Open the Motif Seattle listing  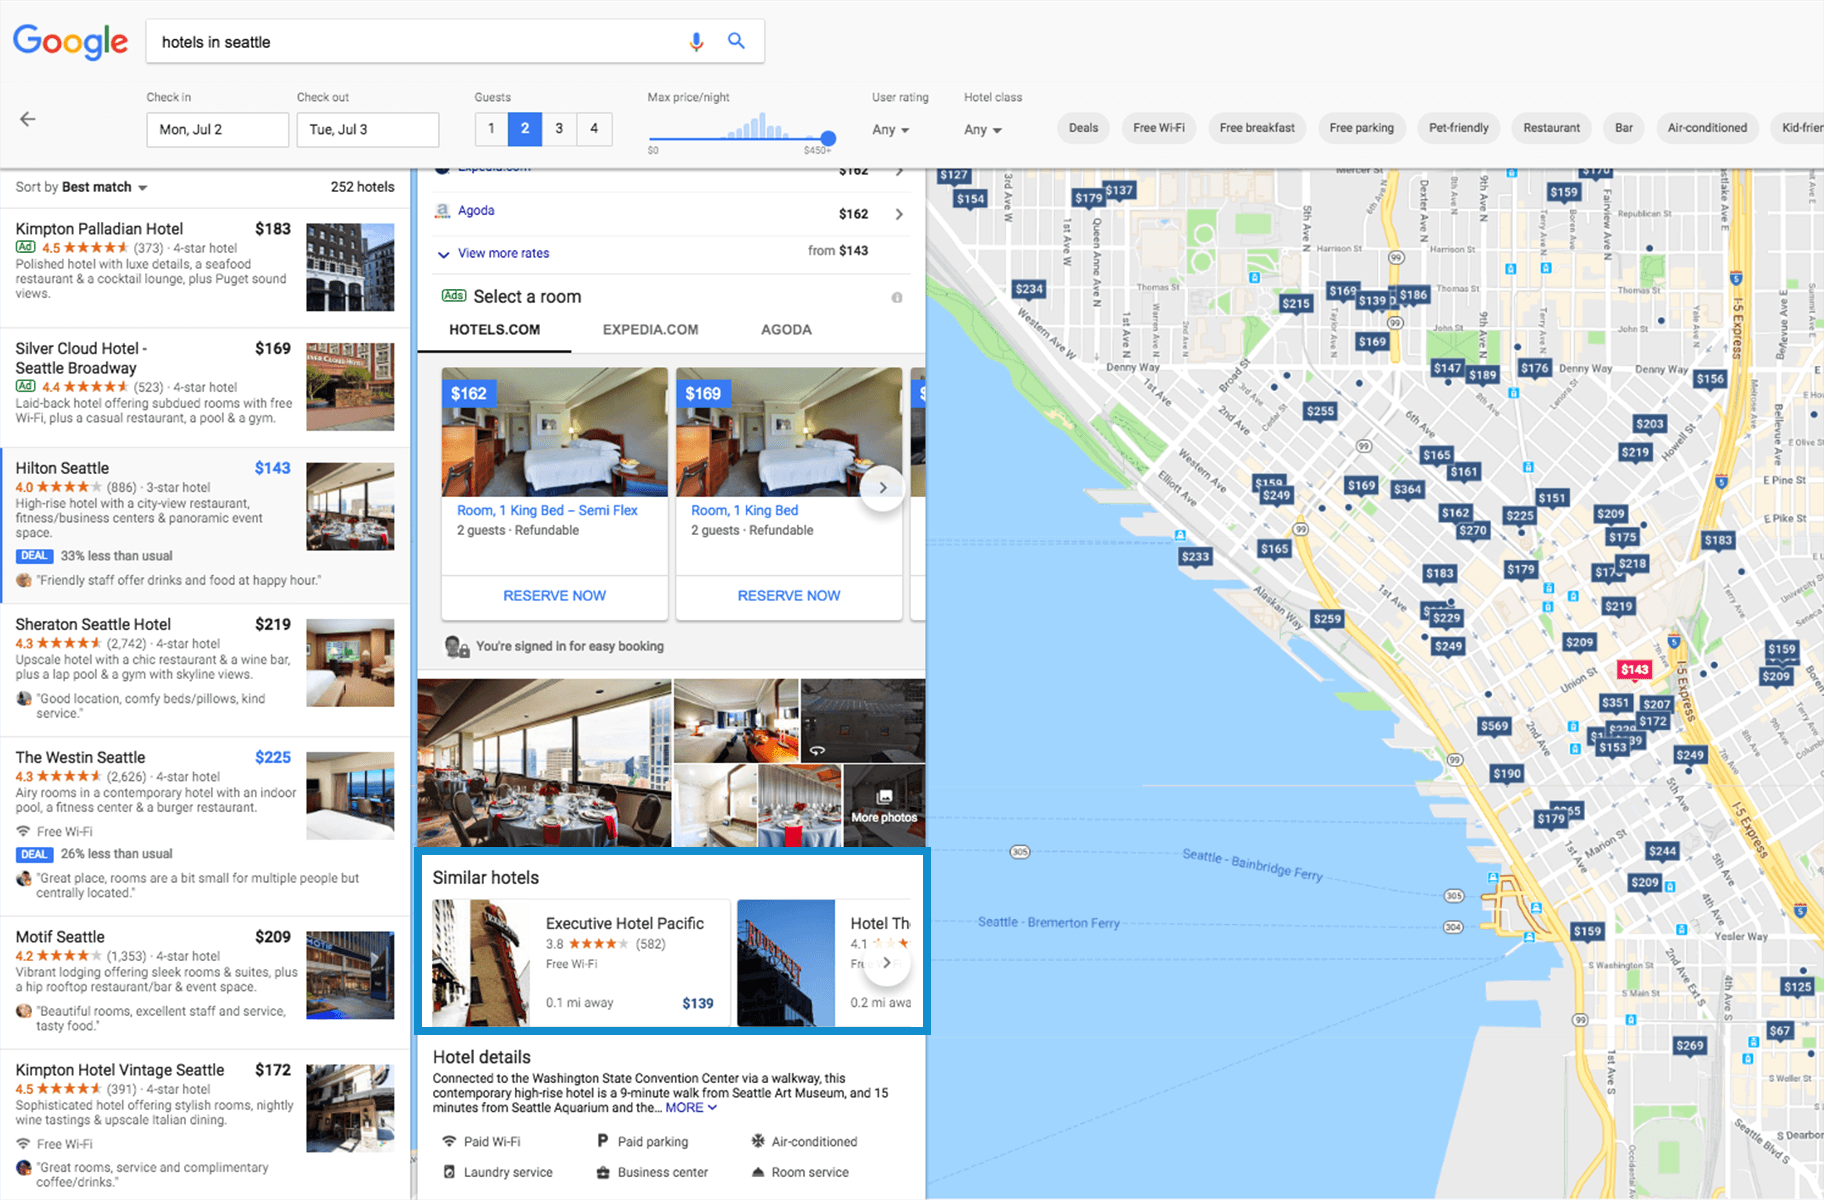[205, 982]
